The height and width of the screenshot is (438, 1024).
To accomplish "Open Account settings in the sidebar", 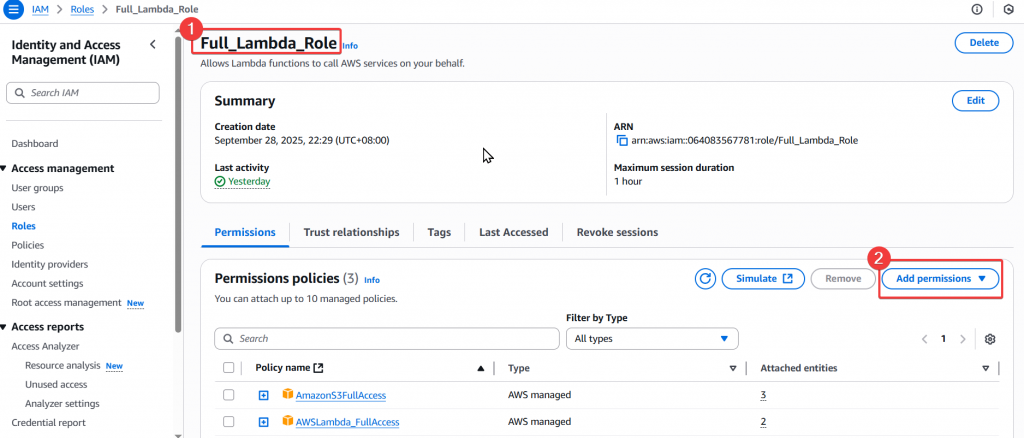I will pos(47,284).
